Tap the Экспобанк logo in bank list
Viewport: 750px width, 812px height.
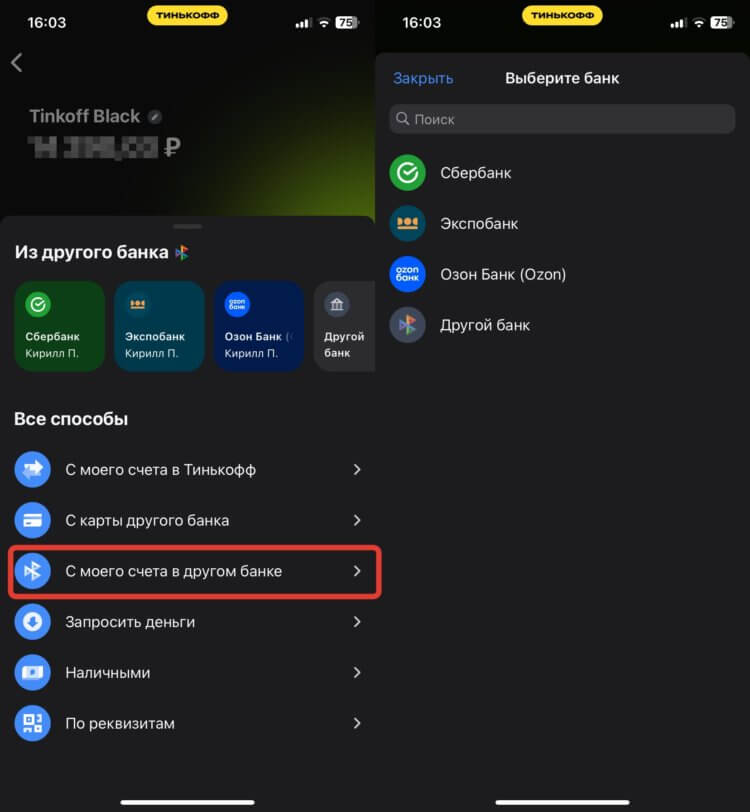tap(408, 224)
